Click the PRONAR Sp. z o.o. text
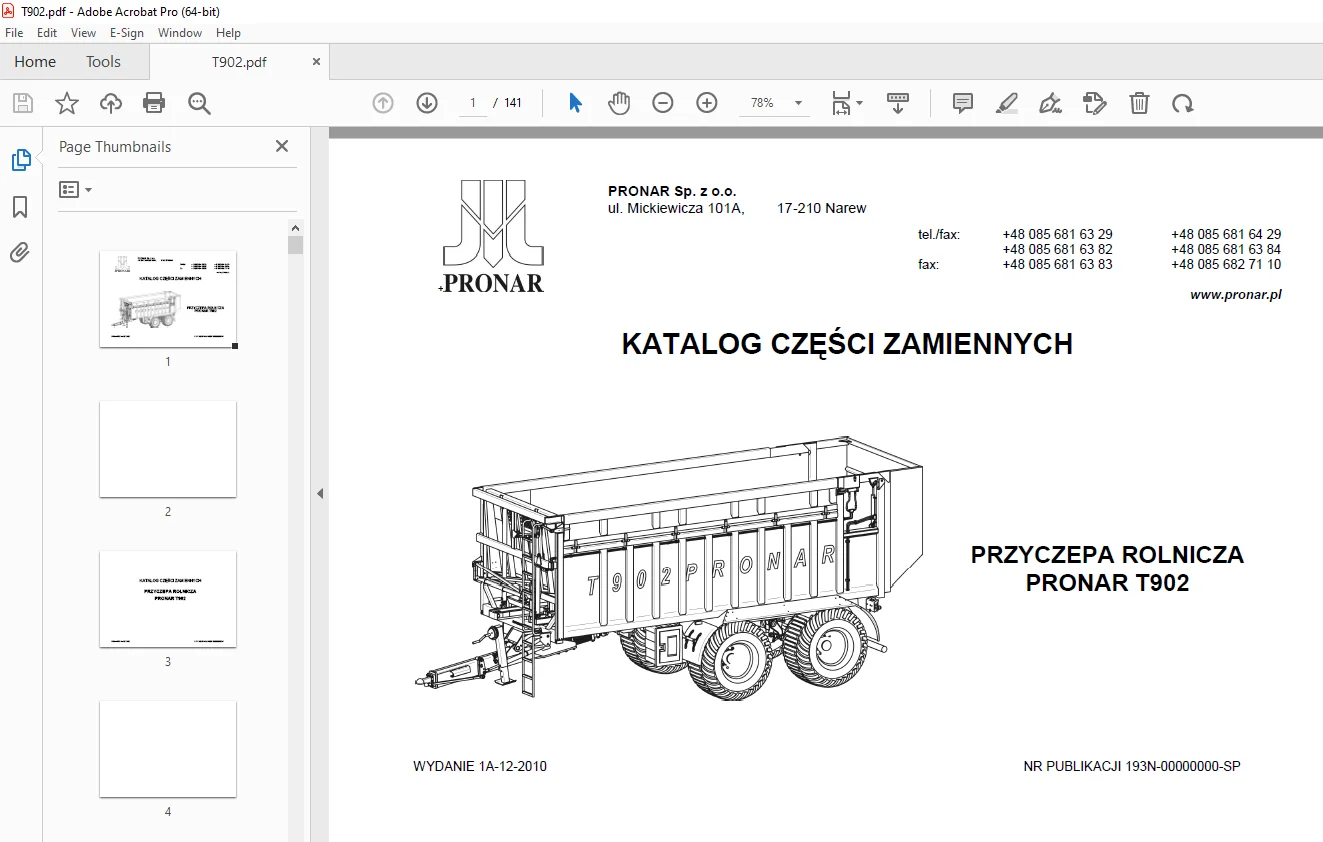The width and height of the screenshot is (1323, 842). (x=672, y=192)
